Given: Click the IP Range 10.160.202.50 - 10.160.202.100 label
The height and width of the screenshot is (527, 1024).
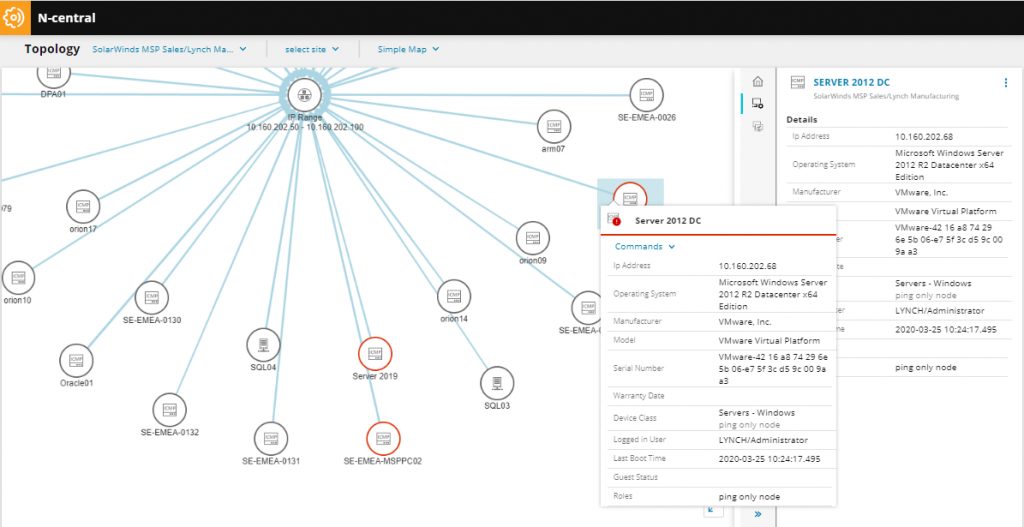Looking at the screenshot, I should pos(304,123).
